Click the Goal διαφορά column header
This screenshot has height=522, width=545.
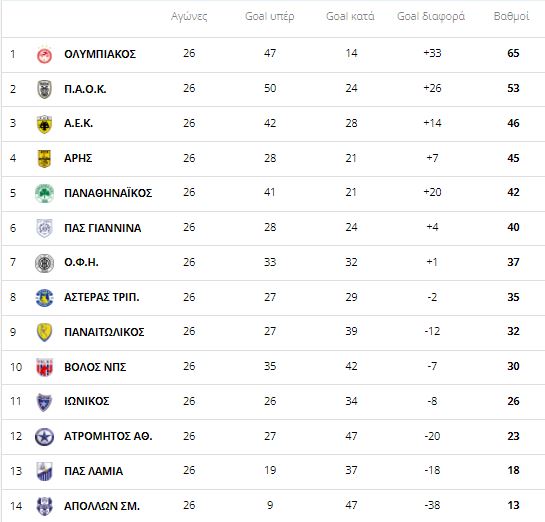tap(431, 16)
